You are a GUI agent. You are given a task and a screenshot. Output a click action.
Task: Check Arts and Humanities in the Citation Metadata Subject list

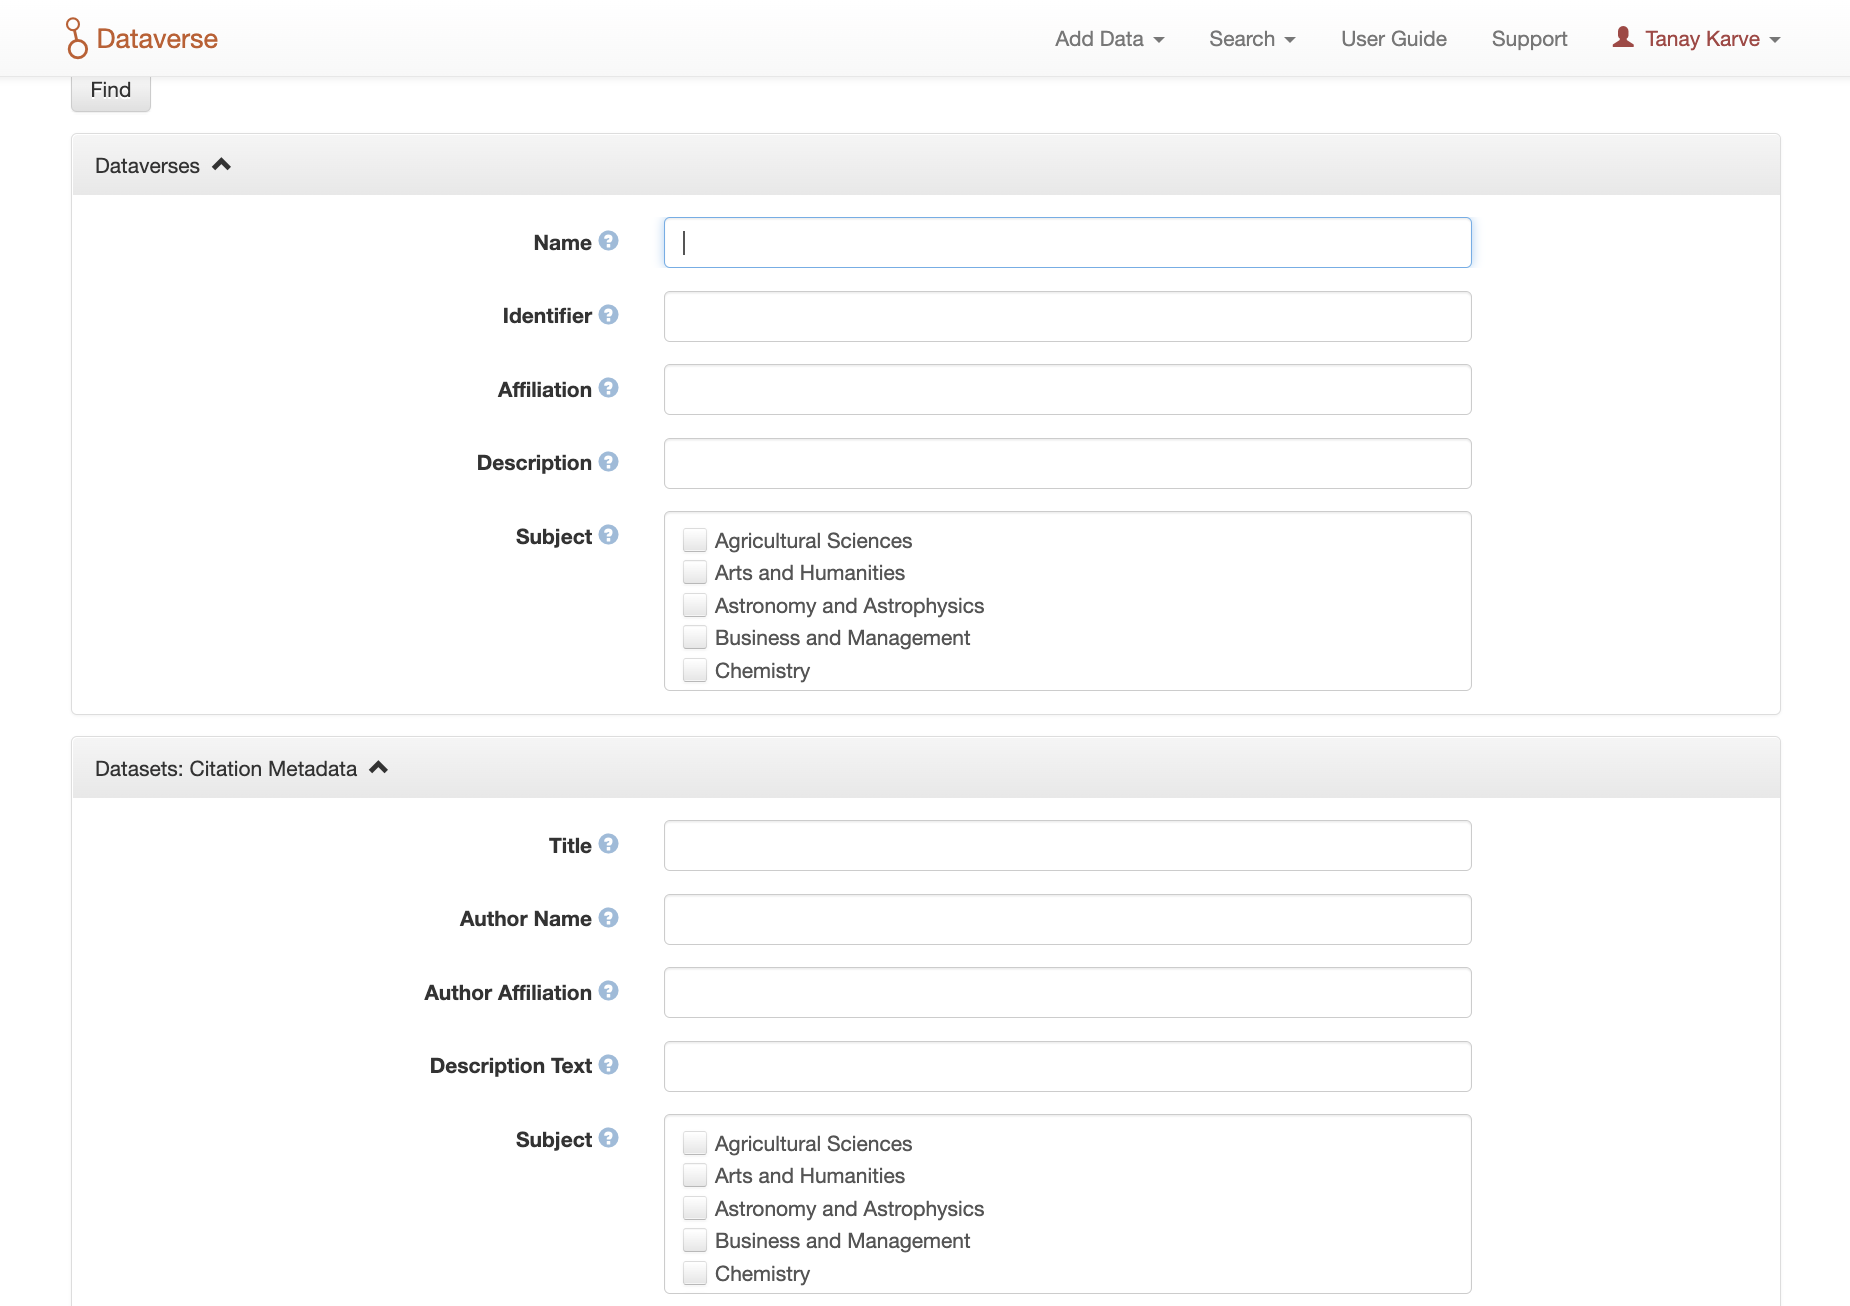click(x=695, y=1175)
